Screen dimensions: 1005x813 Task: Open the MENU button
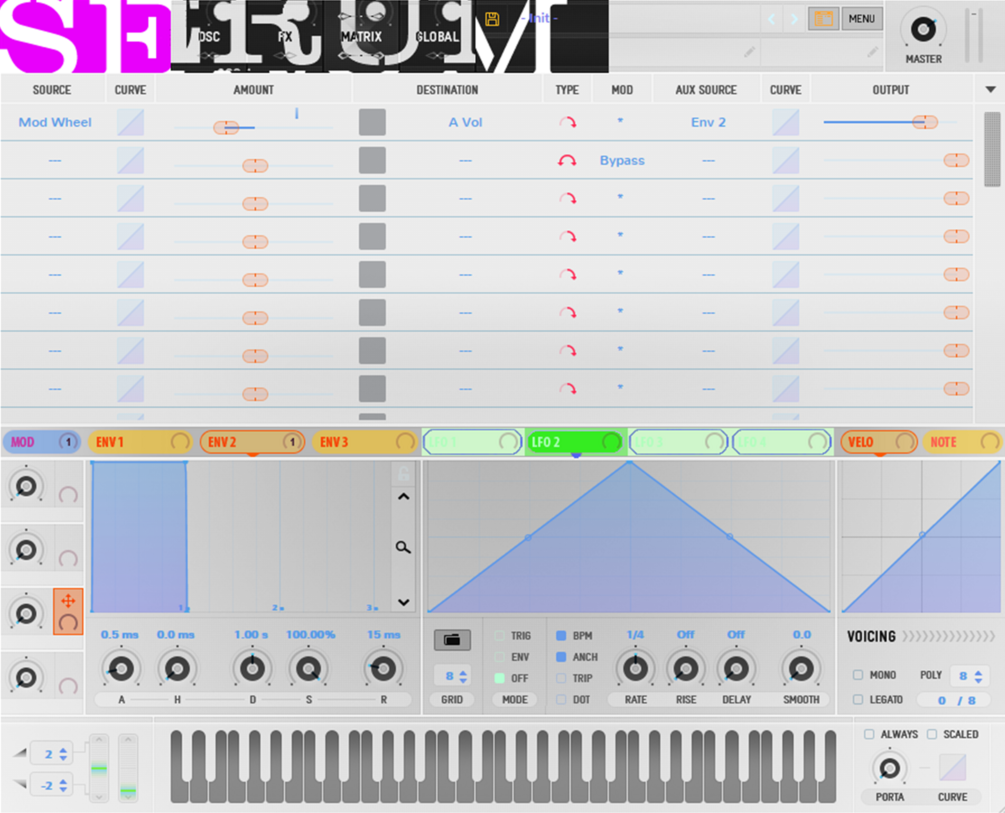click(x=861, y=19)
